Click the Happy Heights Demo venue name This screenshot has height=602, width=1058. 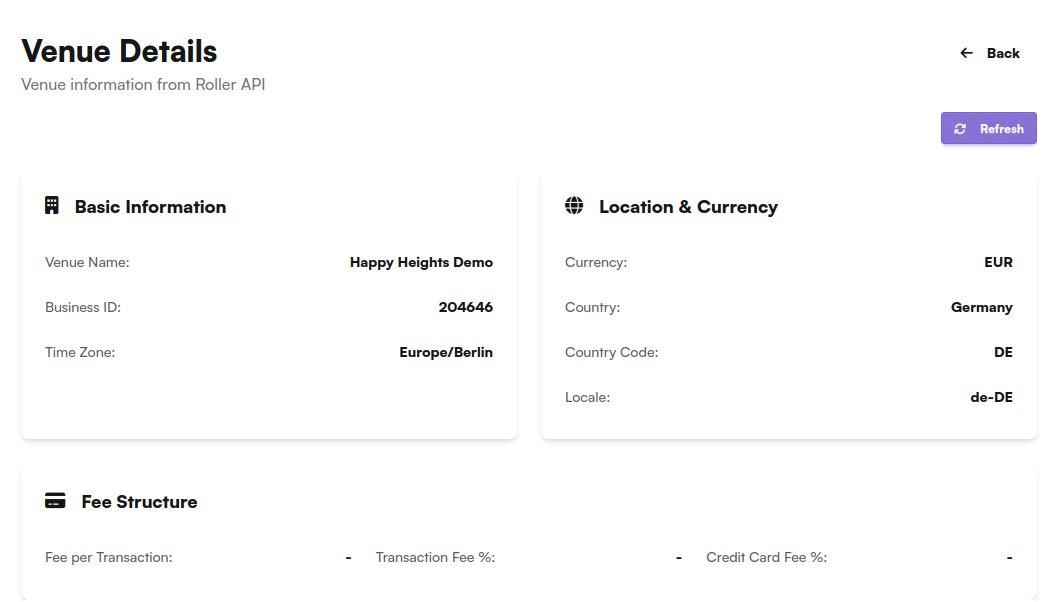coord(421,262)
